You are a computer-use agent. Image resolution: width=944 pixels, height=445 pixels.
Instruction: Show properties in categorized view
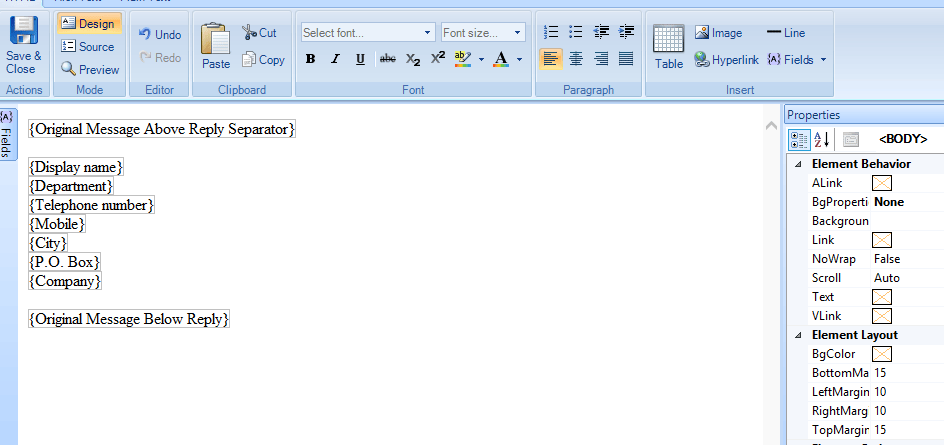(x=800, y=140)
